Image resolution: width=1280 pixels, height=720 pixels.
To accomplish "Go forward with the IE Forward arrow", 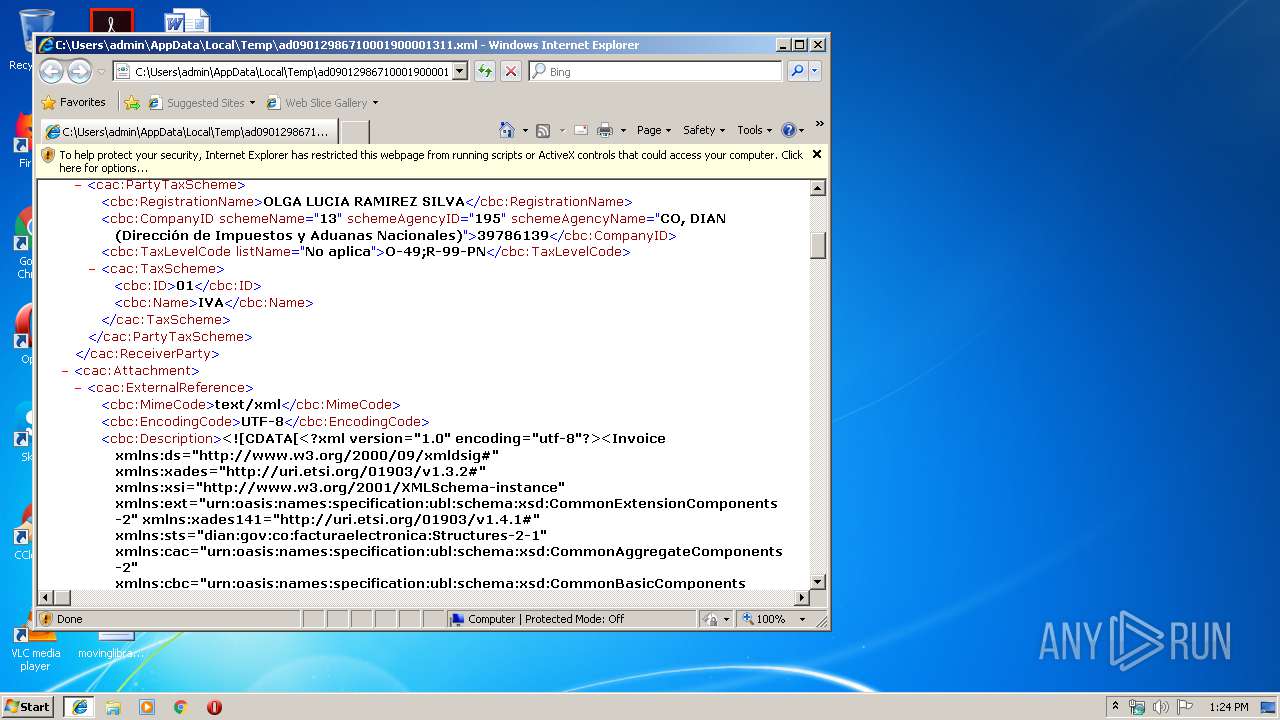I will [80, 71].
